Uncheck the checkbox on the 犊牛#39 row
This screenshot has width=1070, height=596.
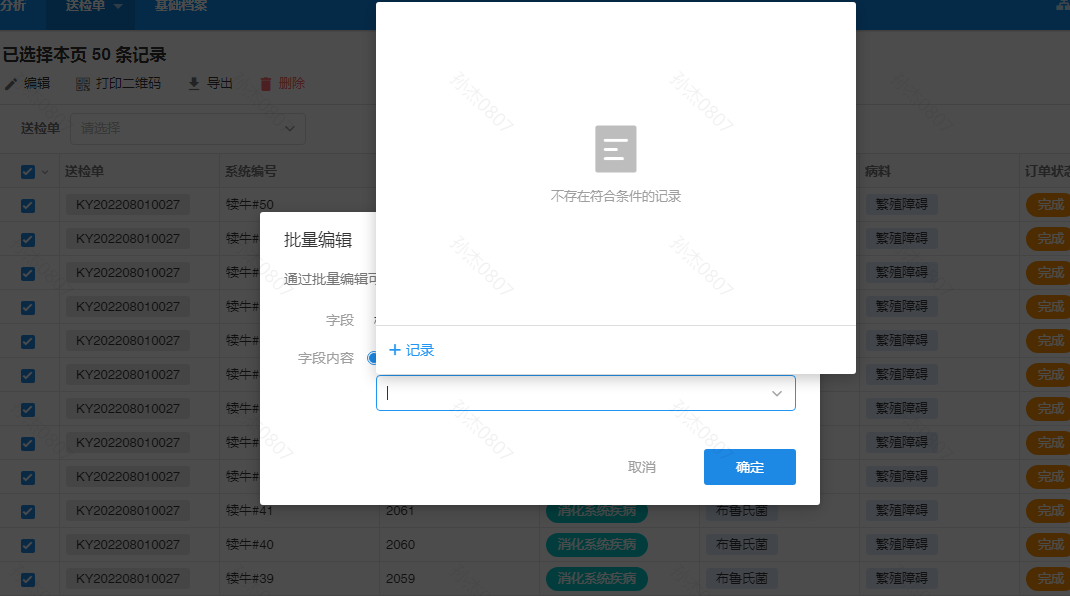[28, 579]
